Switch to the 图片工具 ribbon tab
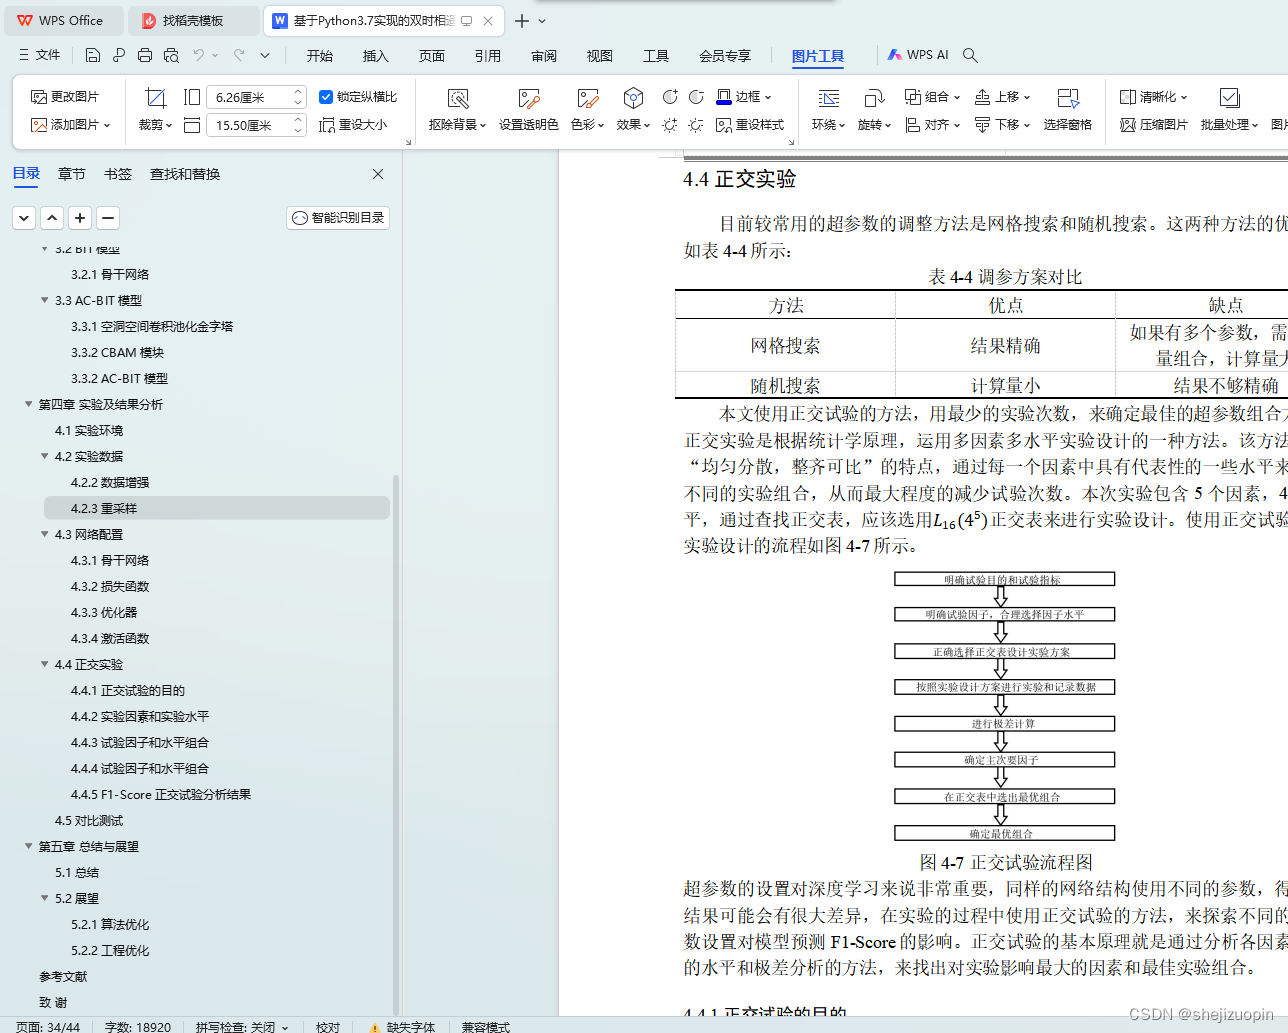 [x=817, y=55]
